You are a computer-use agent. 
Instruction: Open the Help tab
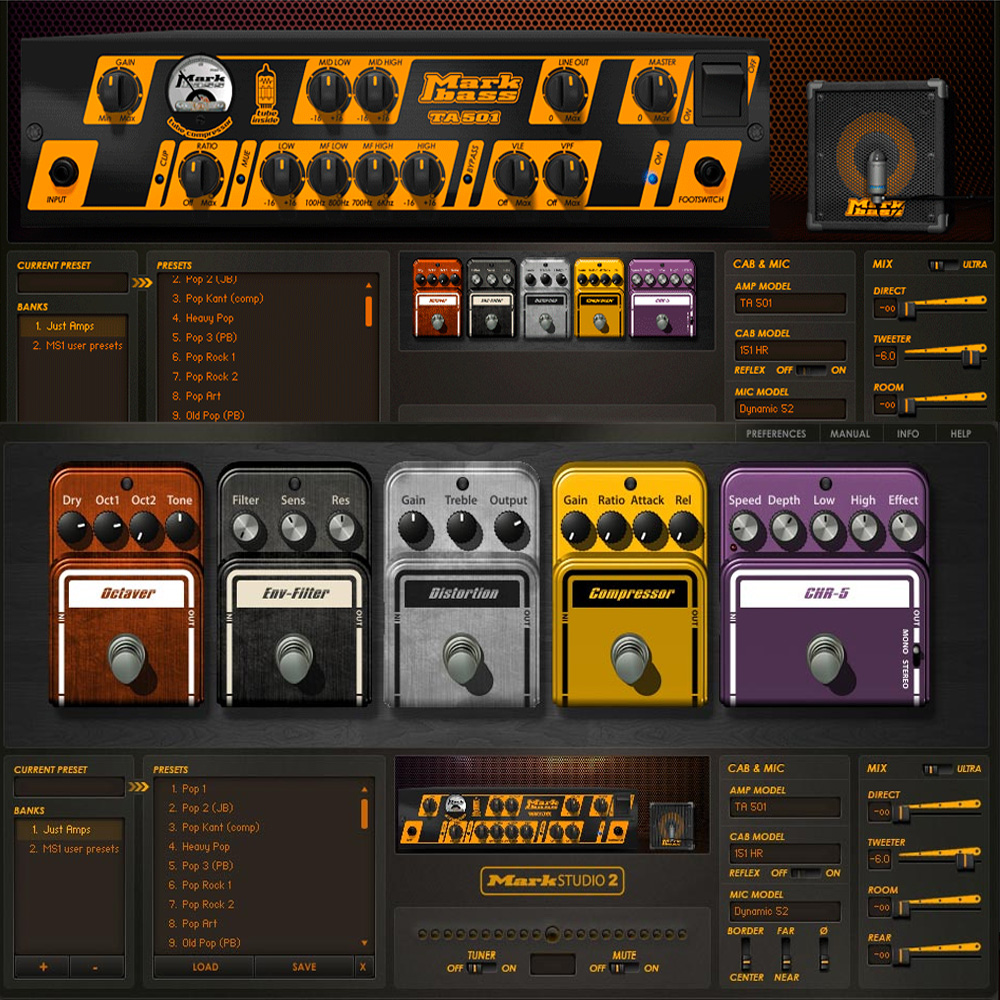[x=960, y=434]
